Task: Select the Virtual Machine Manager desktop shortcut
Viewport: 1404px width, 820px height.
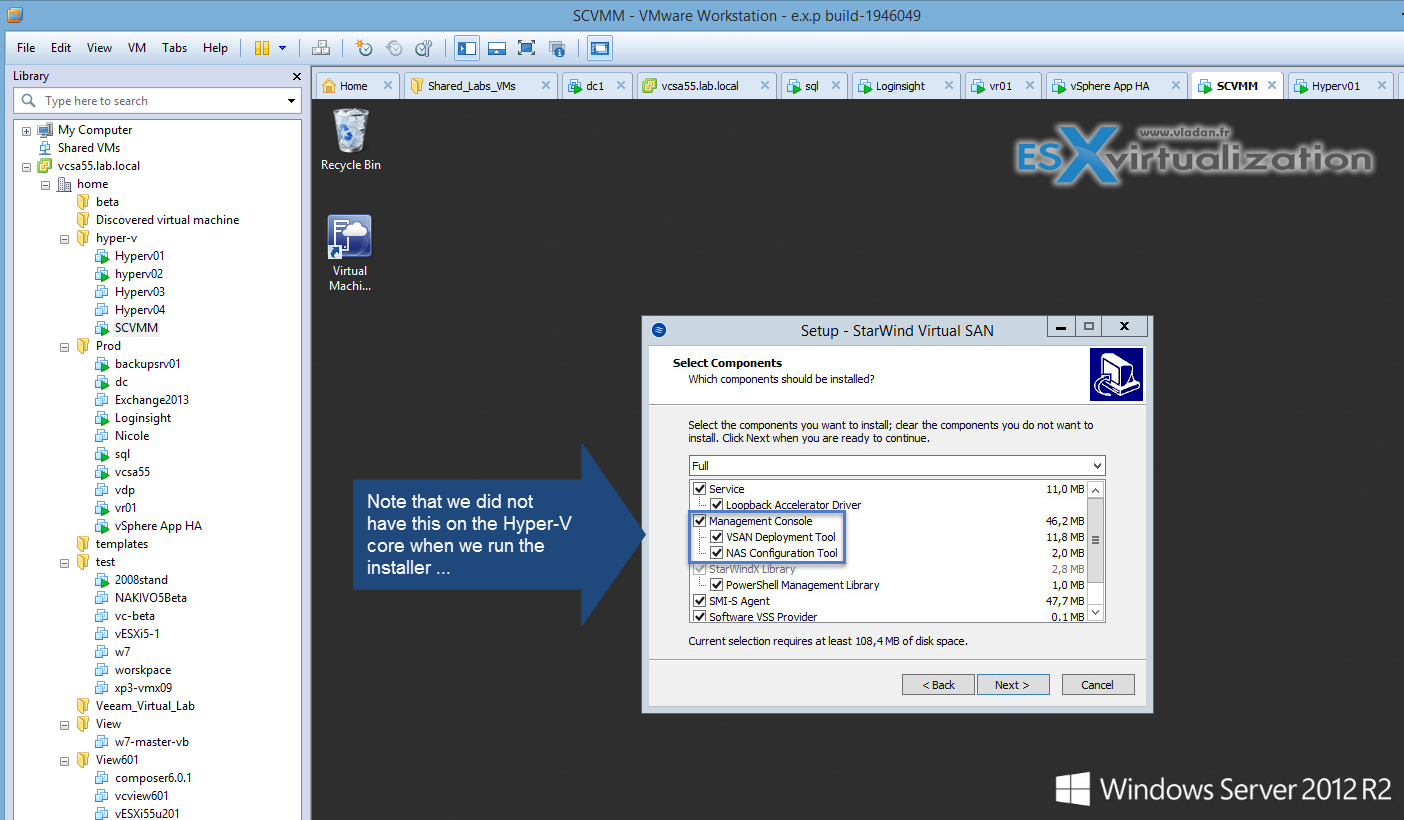Action: click(350, 254)
